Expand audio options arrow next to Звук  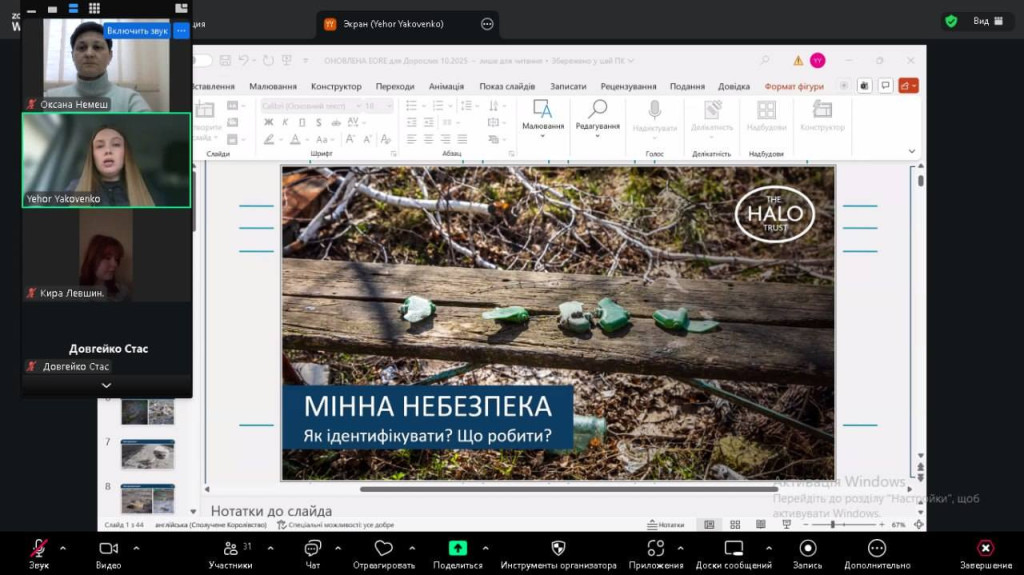click(x=63, y=548)
